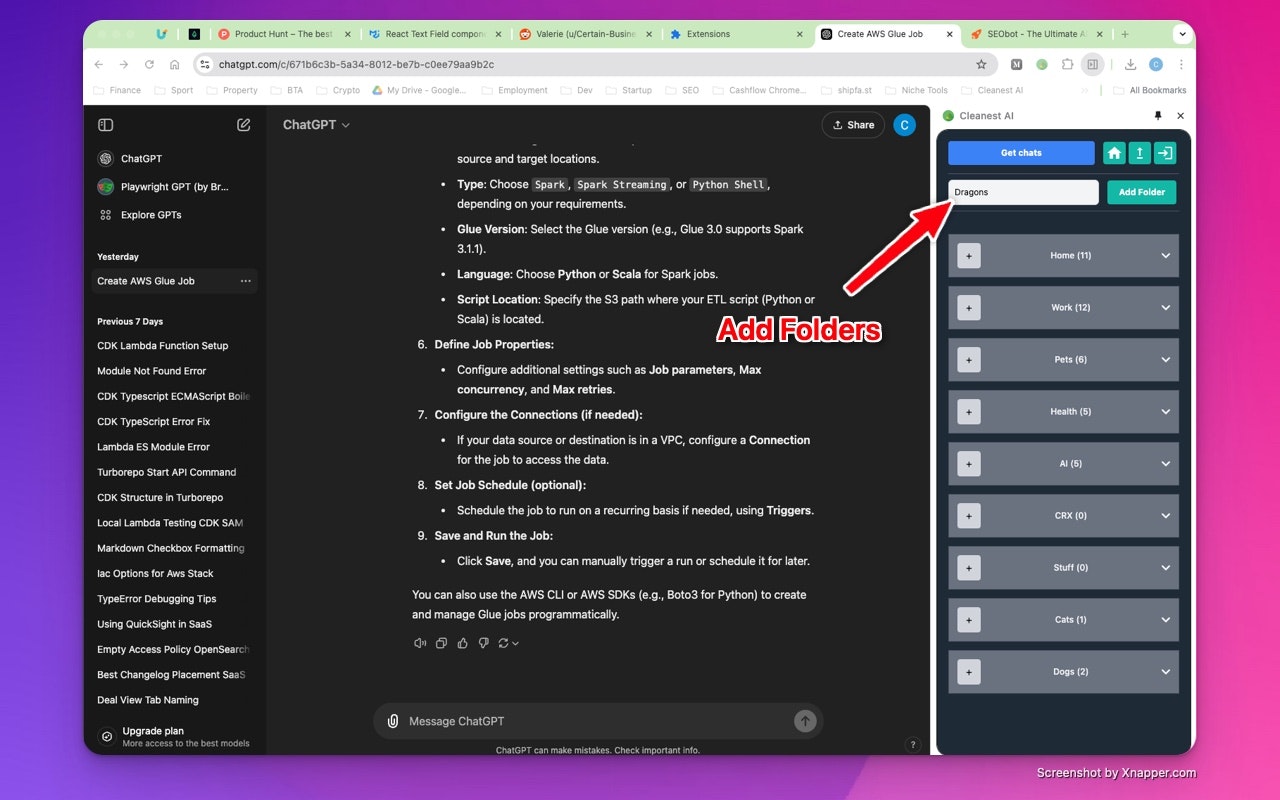Click the plus button on CRX folder
This screenshot has width=1280, height=800.
968,516
